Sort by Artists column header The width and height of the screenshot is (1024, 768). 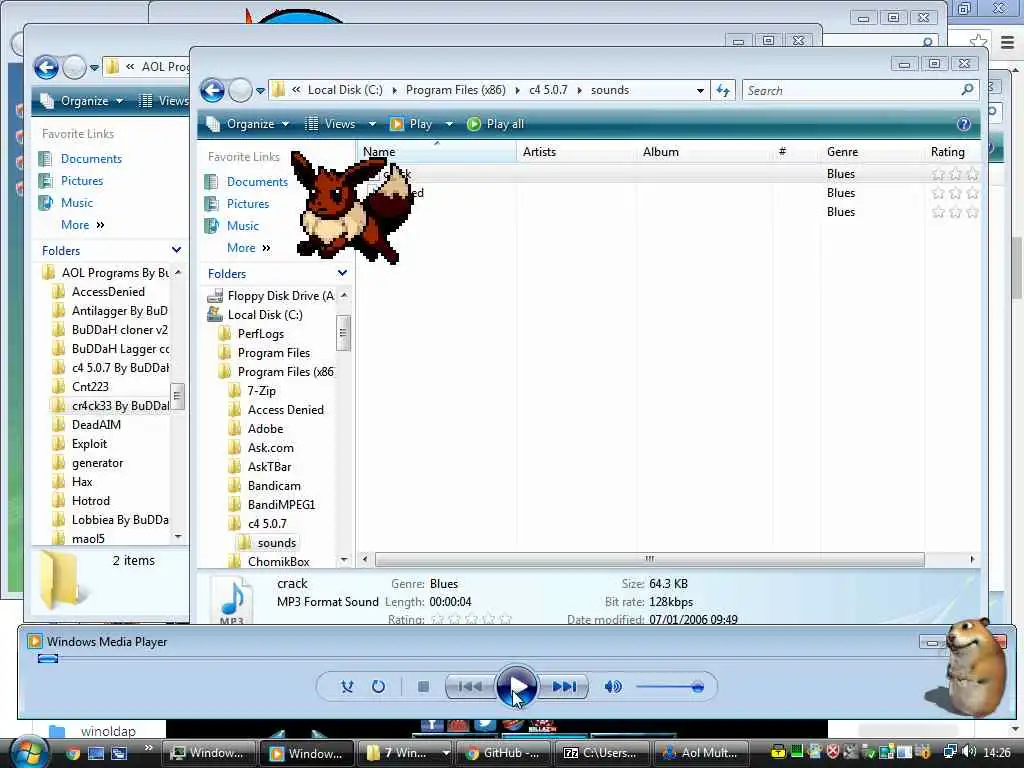coord(576,152)
